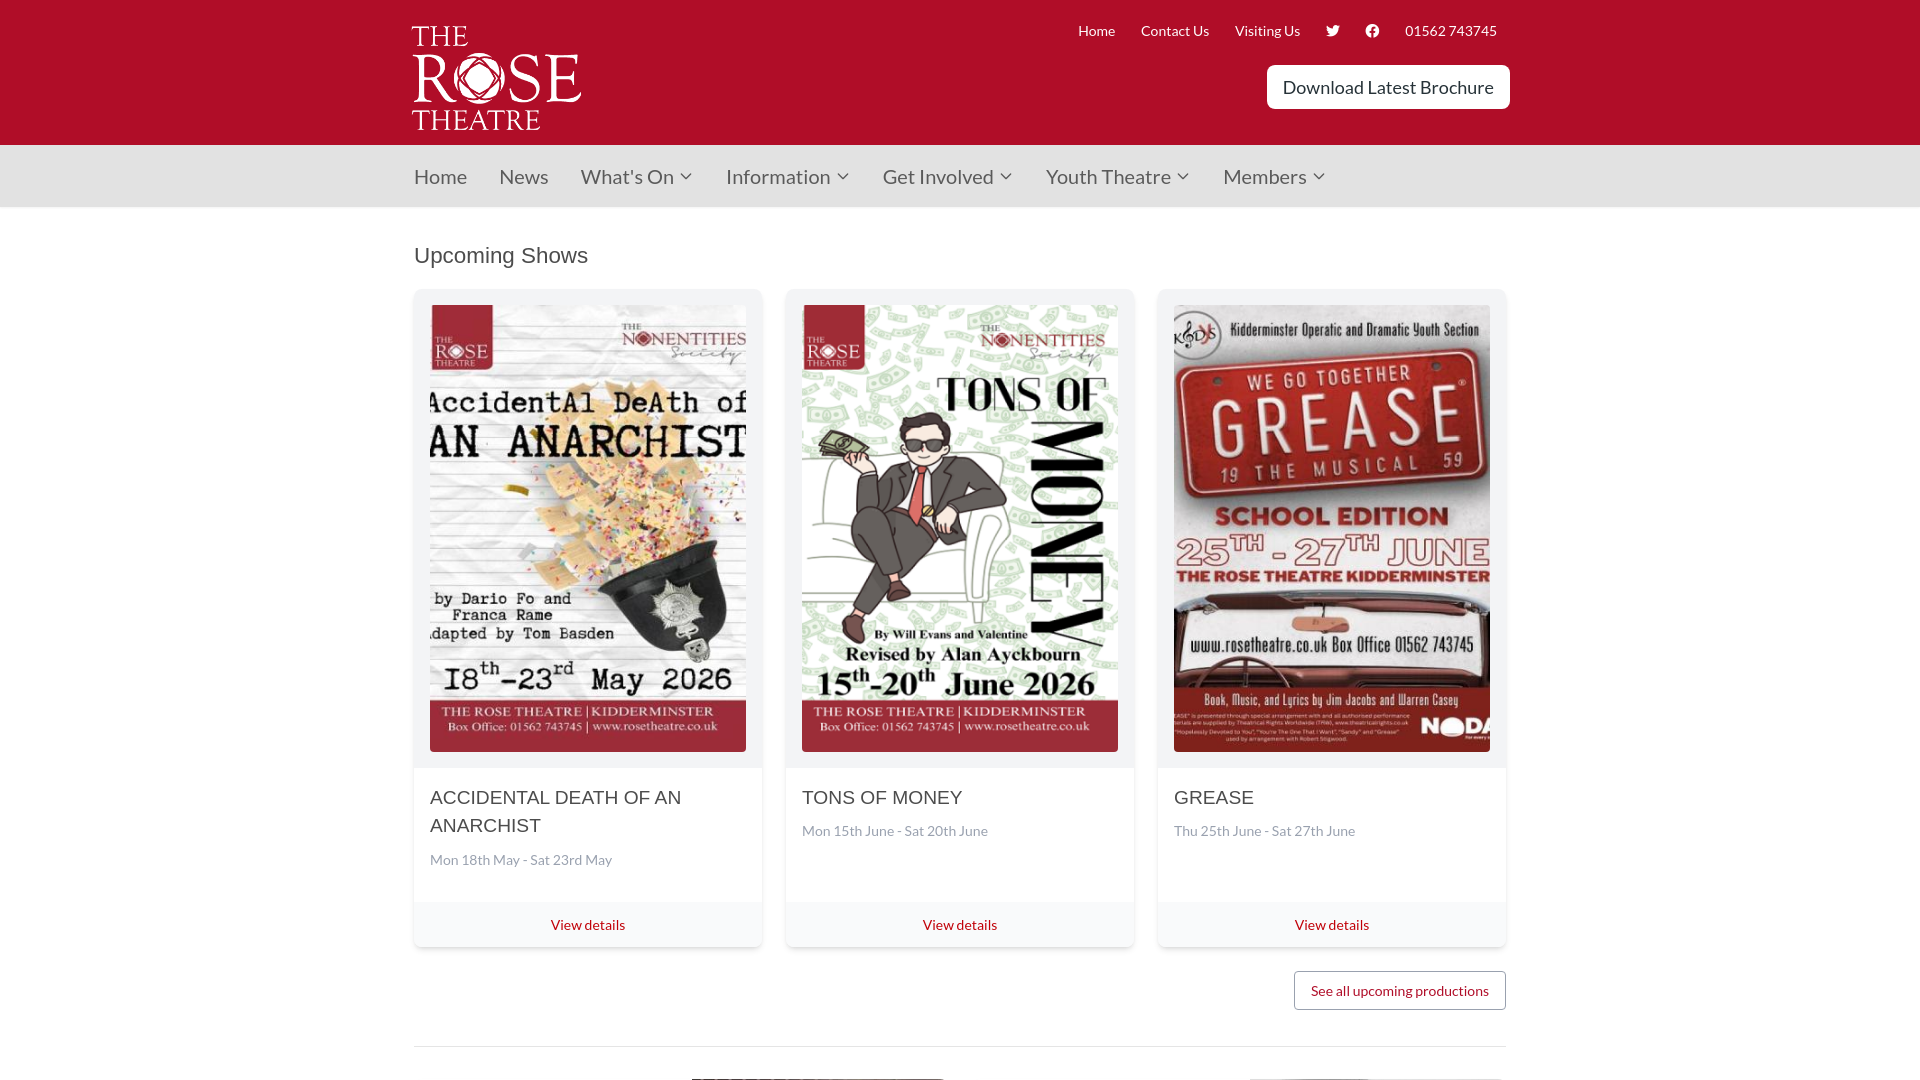Screen dimensions: 1920x1080
Task: Expand the What's On dropdown menu
Action: click(x=636, y=177)
